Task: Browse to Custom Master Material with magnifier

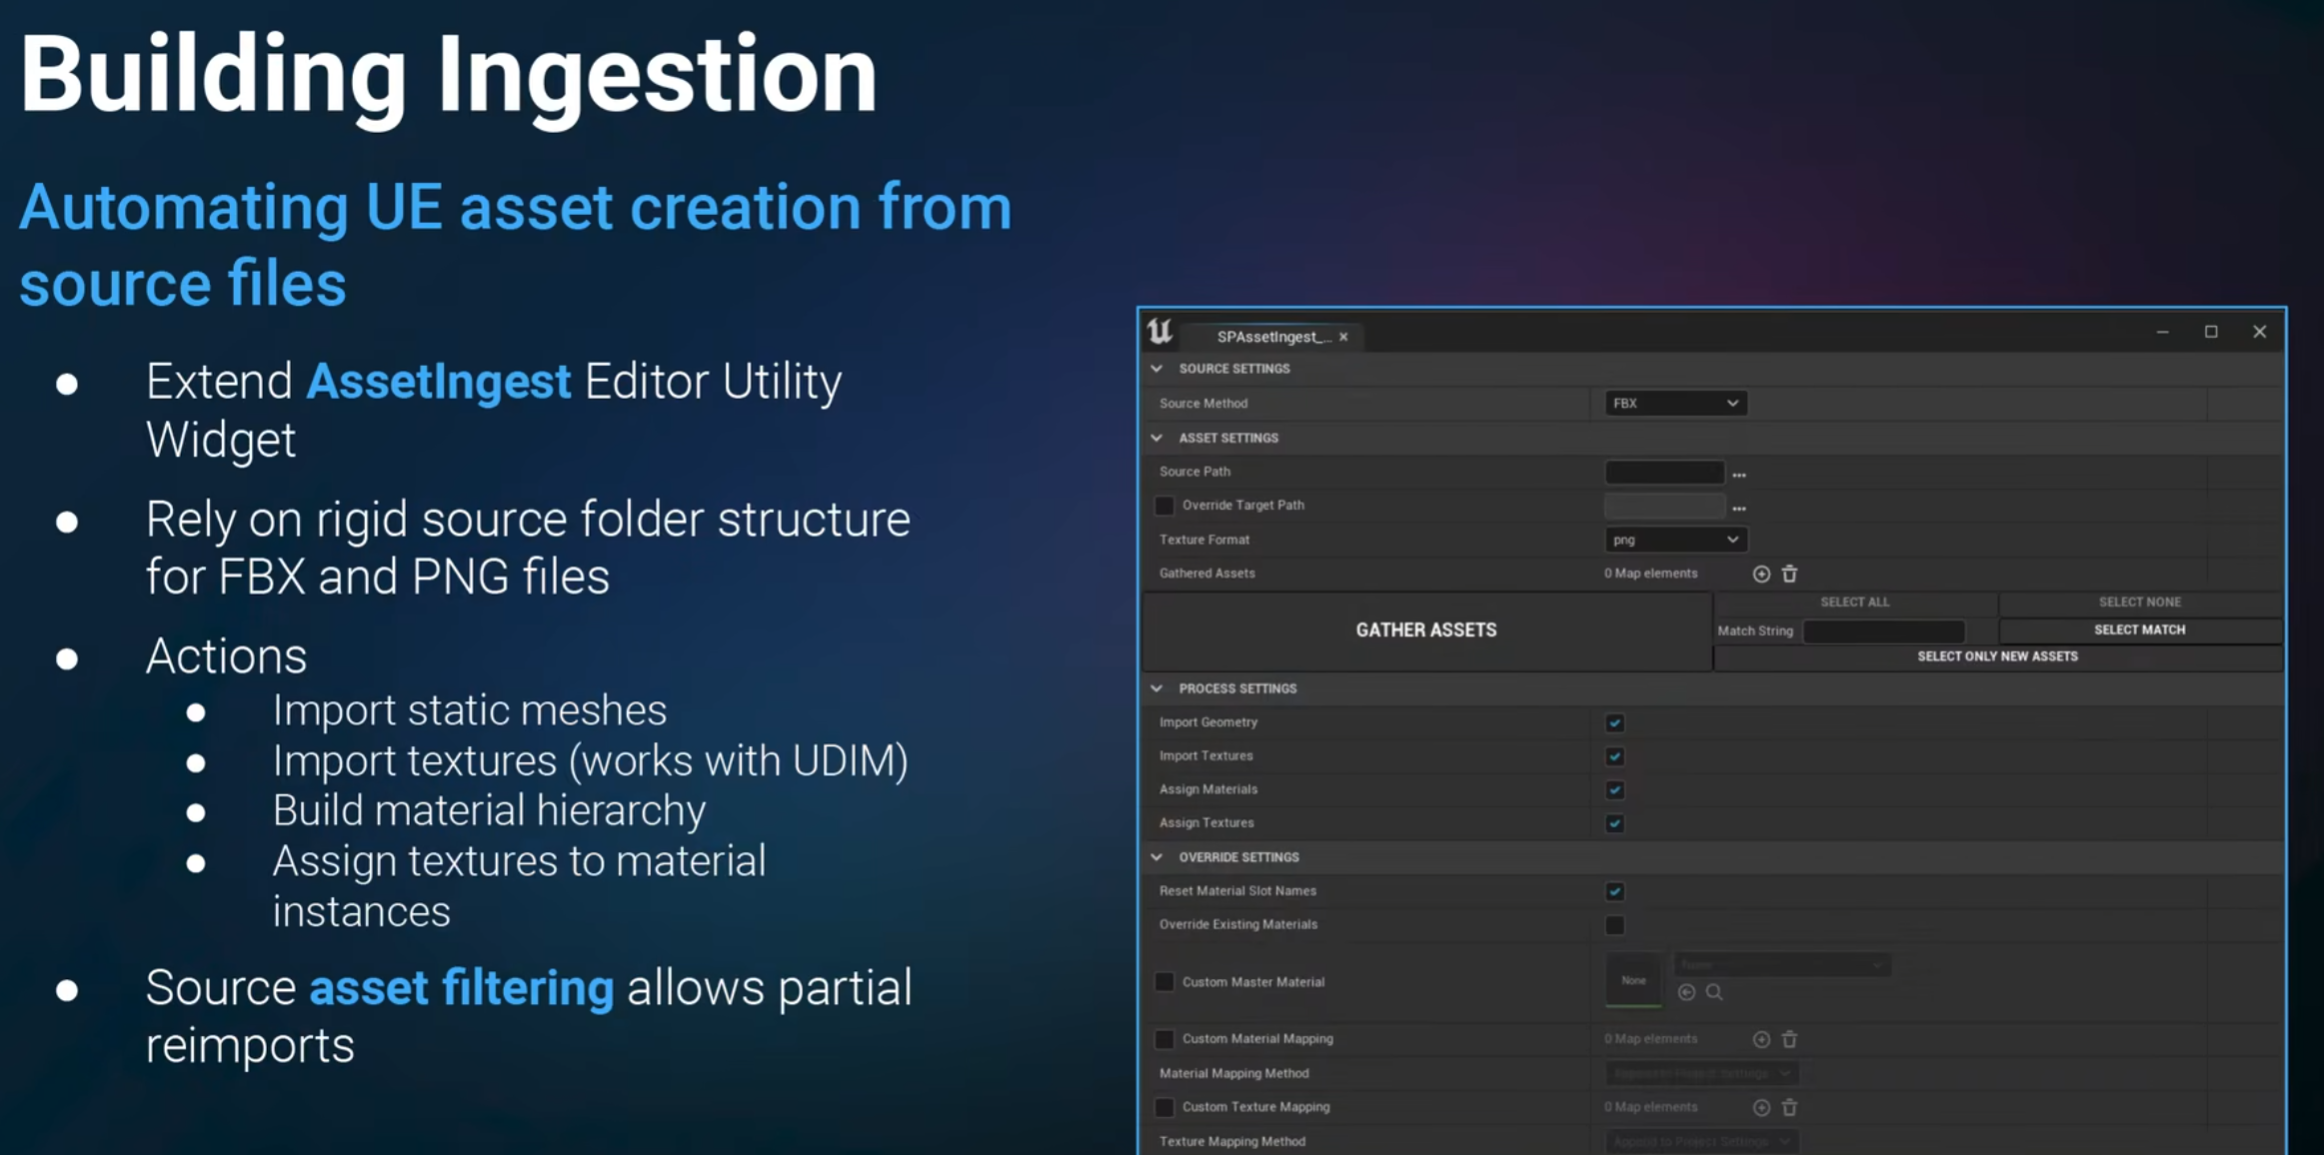Action: (x=1714, y=992)
